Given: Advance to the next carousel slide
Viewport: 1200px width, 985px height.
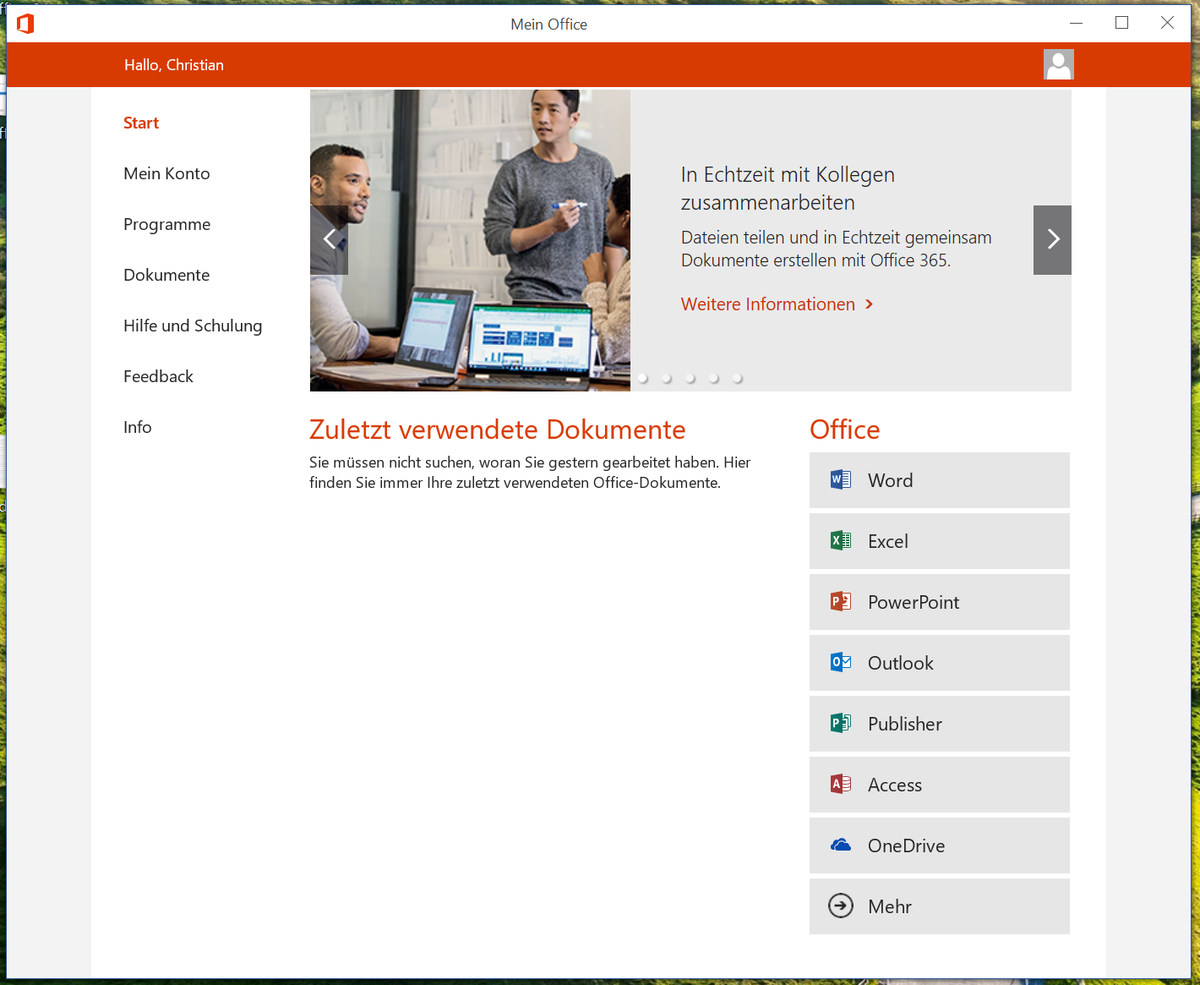Looking at the screenshot, I should [1052, 240].
